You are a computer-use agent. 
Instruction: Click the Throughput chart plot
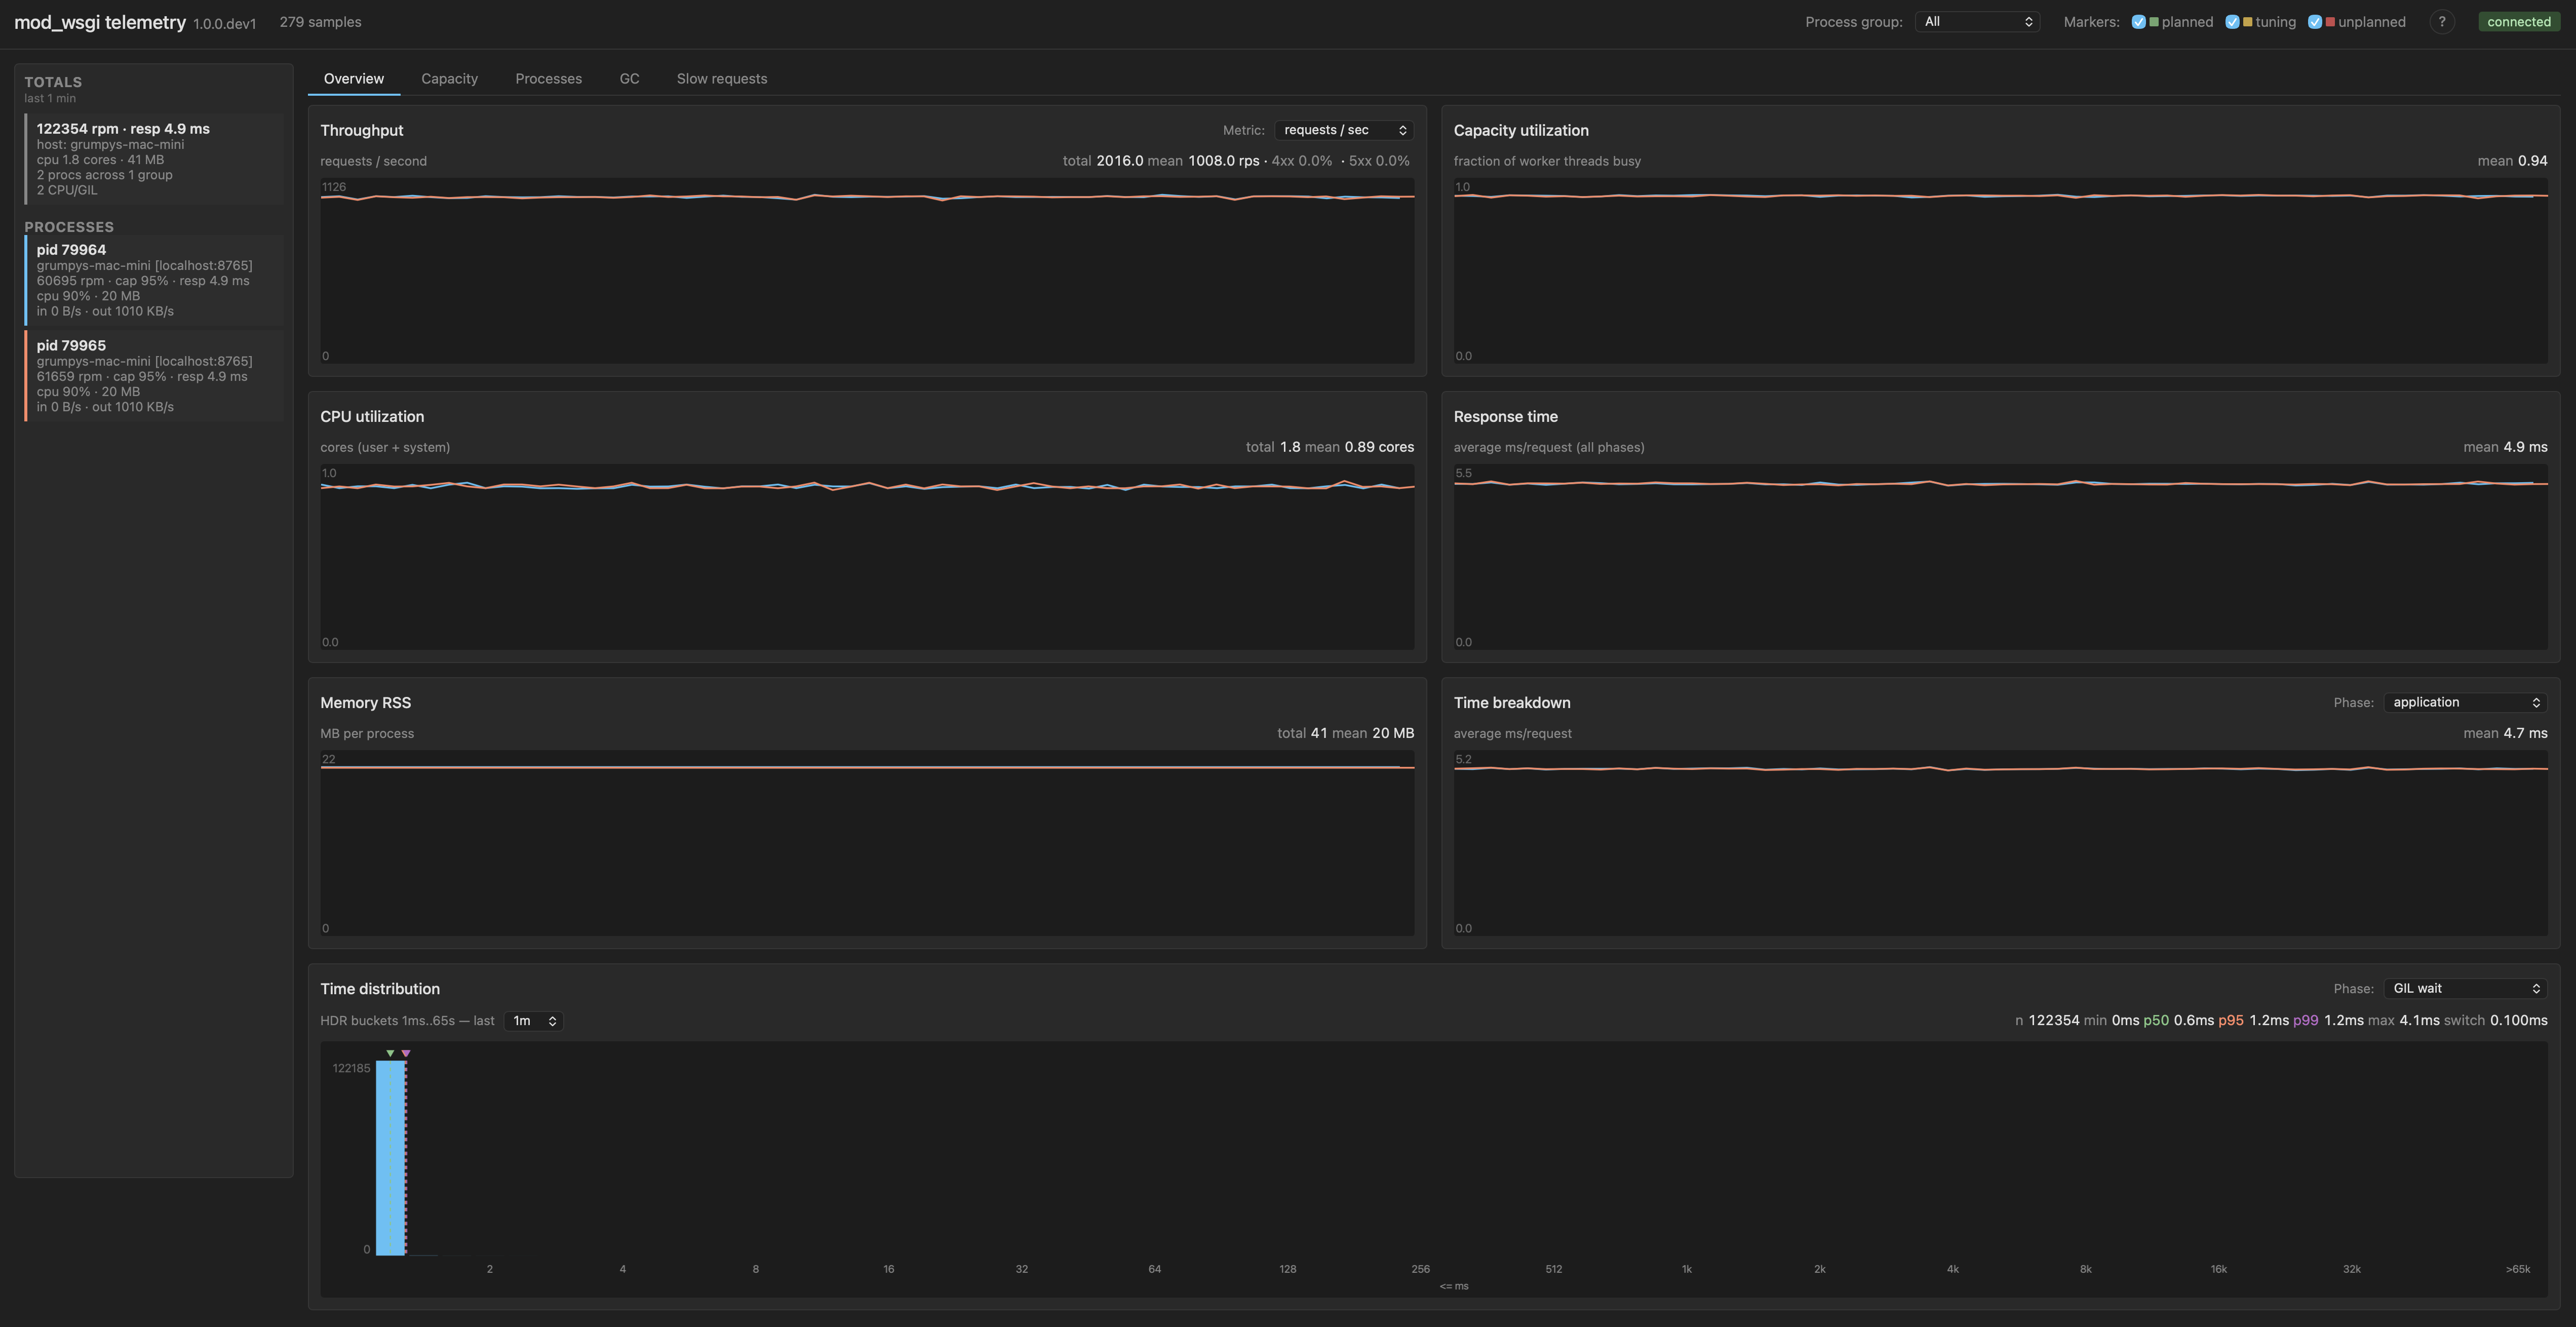tap(867, 271)
